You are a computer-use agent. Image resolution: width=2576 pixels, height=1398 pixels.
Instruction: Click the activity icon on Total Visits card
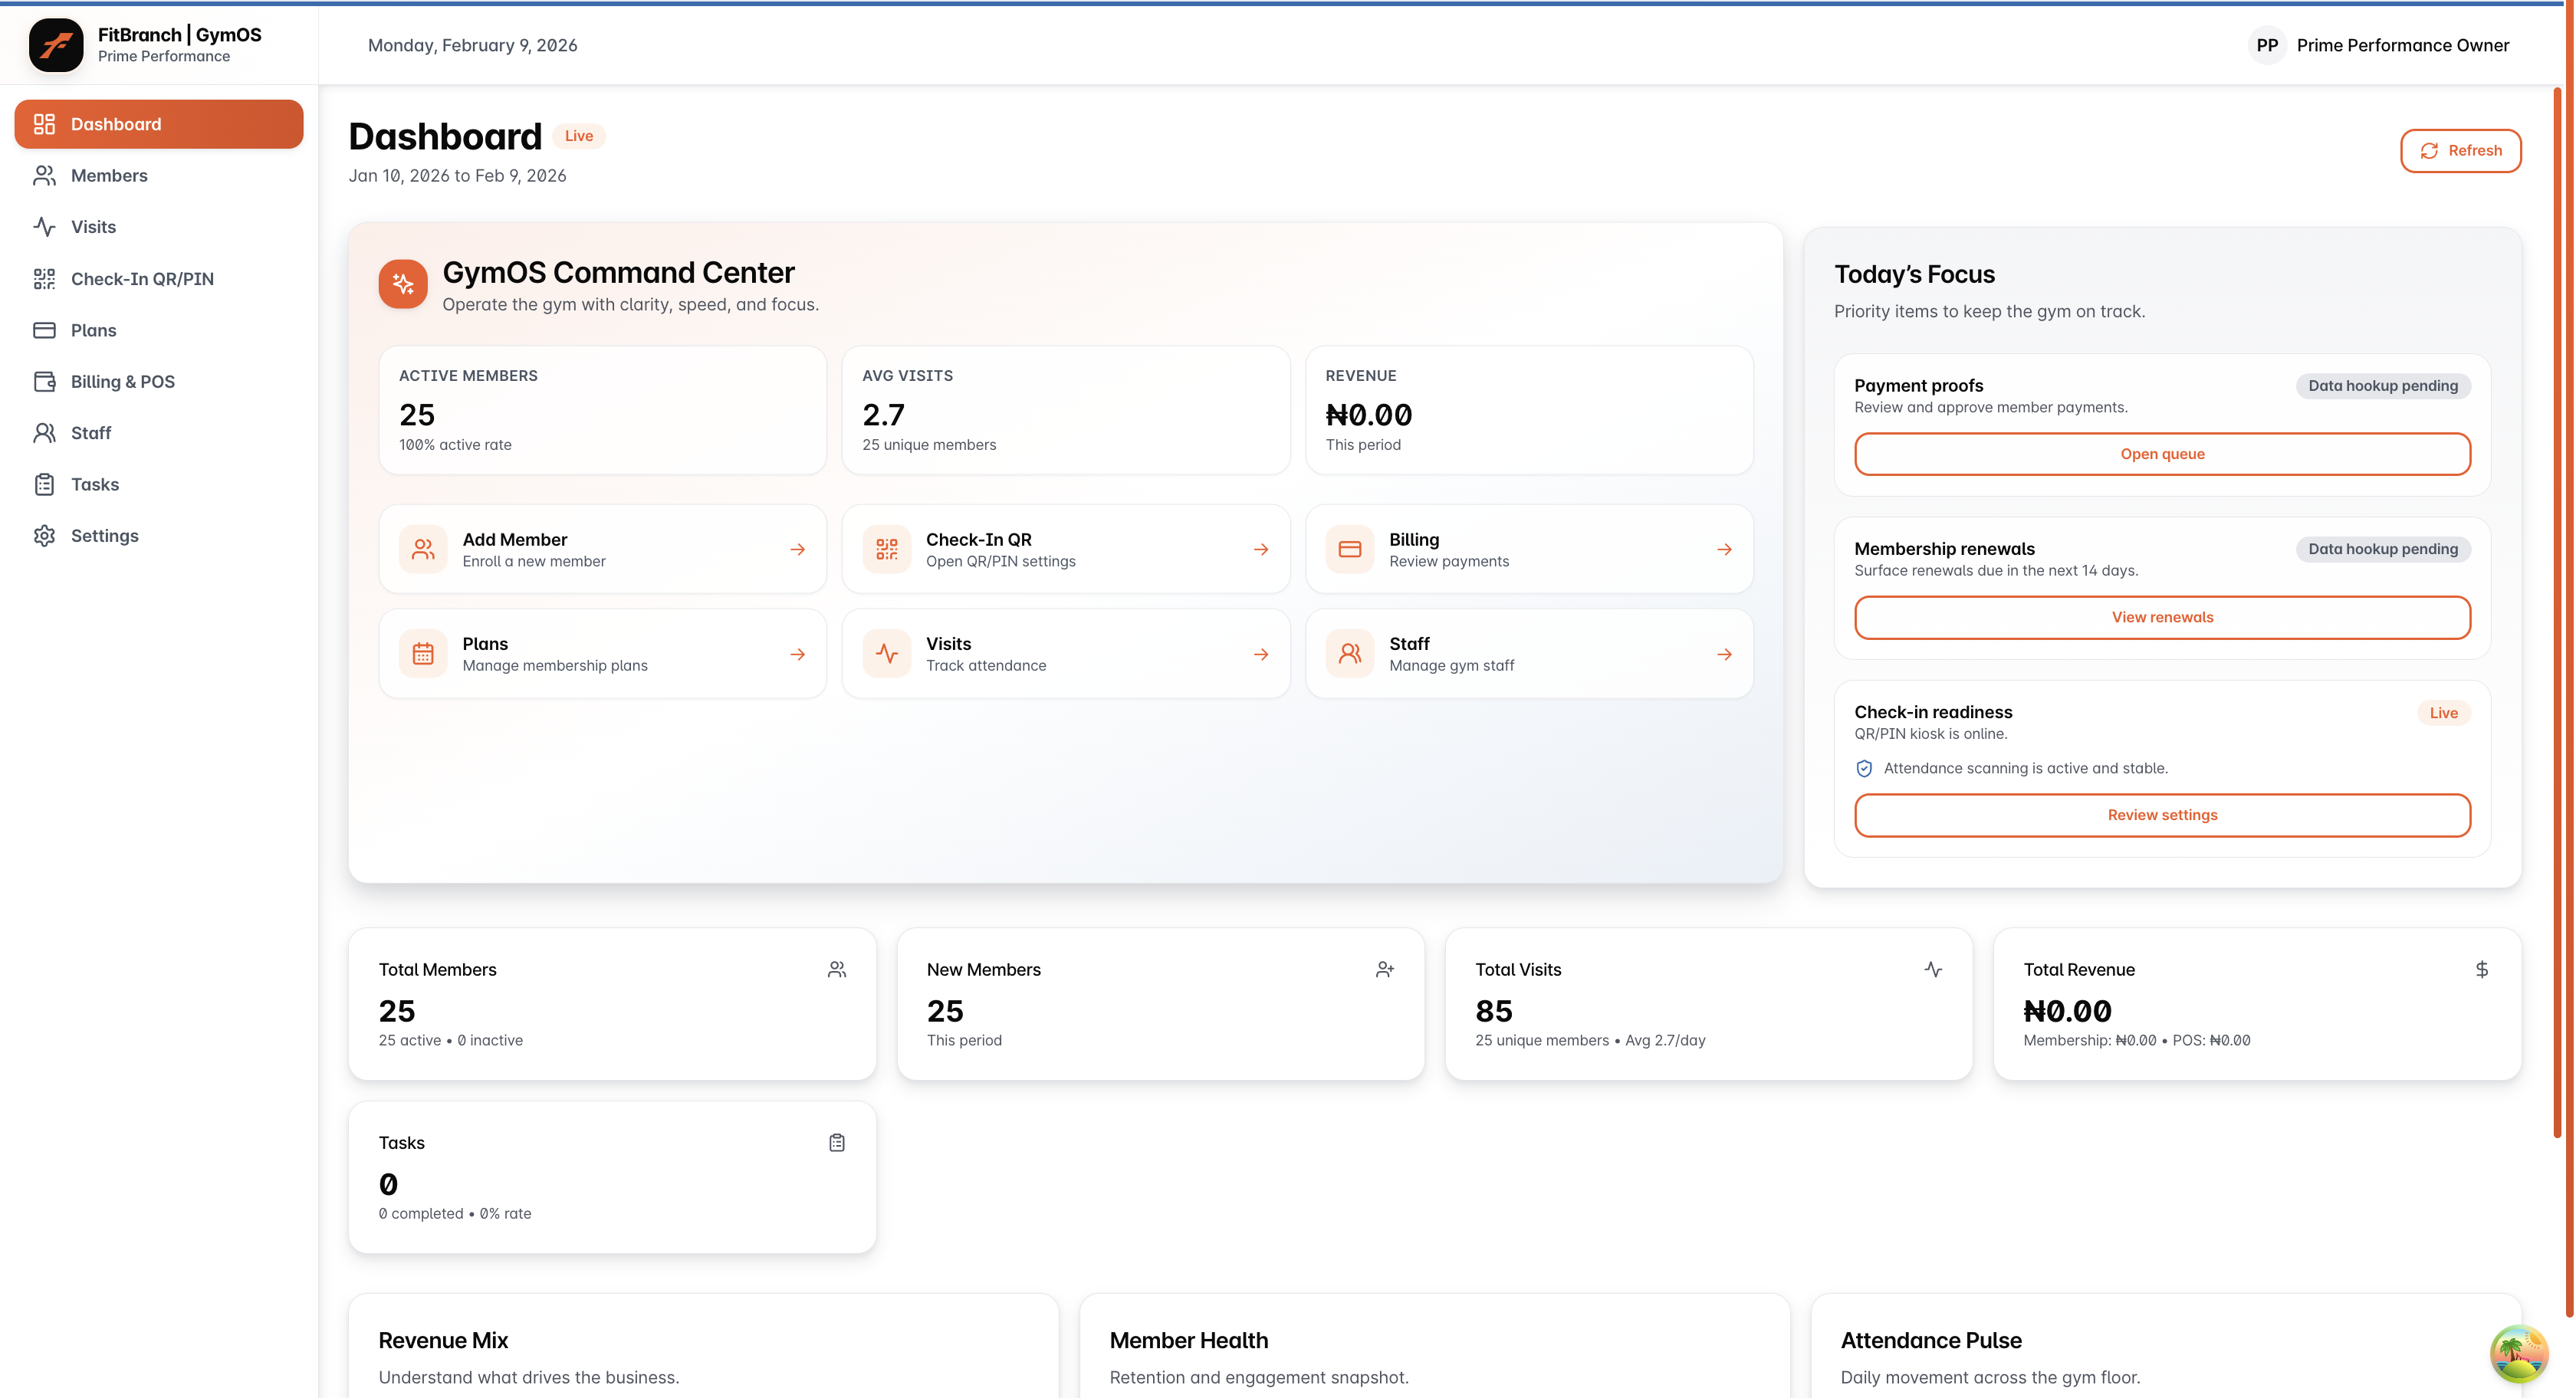(1932, 969)
